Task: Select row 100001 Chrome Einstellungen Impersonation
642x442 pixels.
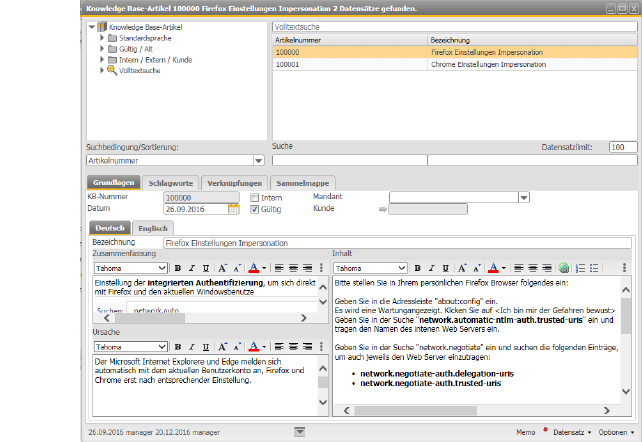Action: pyautogui.click(x=455, y=64)
